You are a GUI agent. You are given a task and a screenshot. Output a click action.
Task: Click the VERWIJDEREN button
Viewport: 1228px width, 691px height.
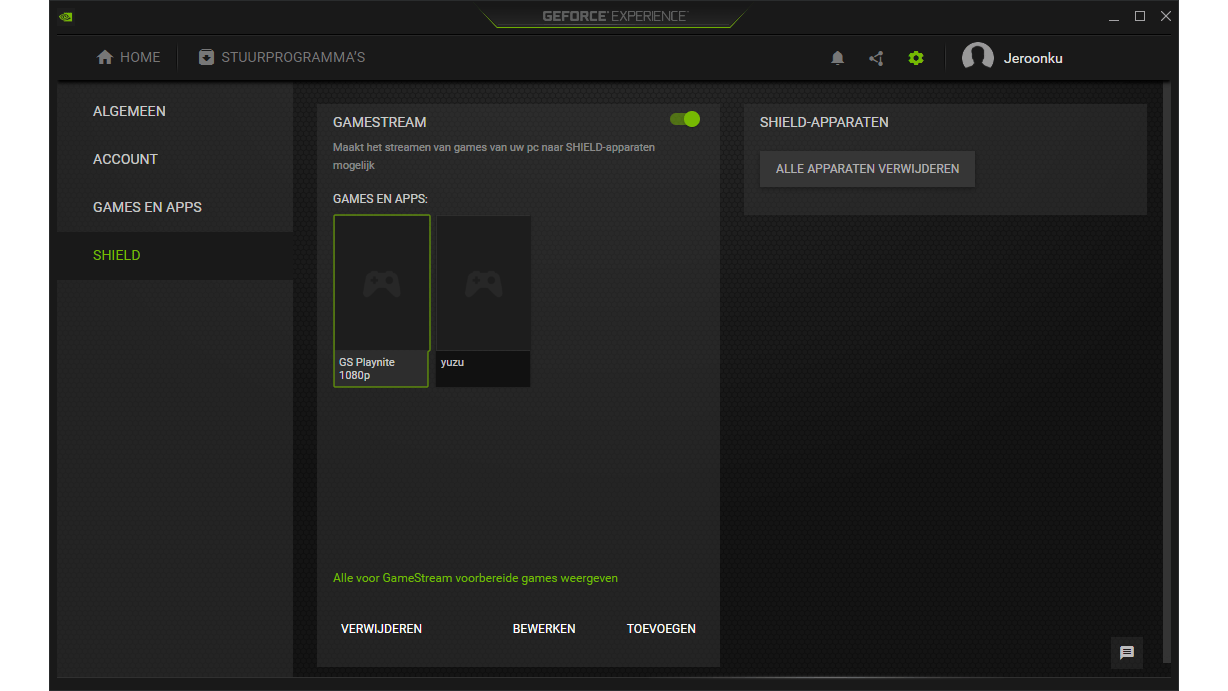tap(381, 629)
